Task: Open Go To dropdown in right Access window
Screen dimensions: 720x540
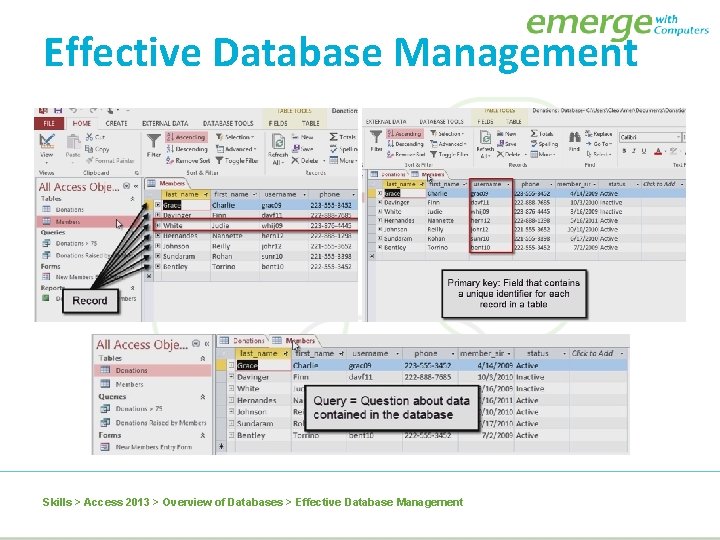Action: (599, 144)
